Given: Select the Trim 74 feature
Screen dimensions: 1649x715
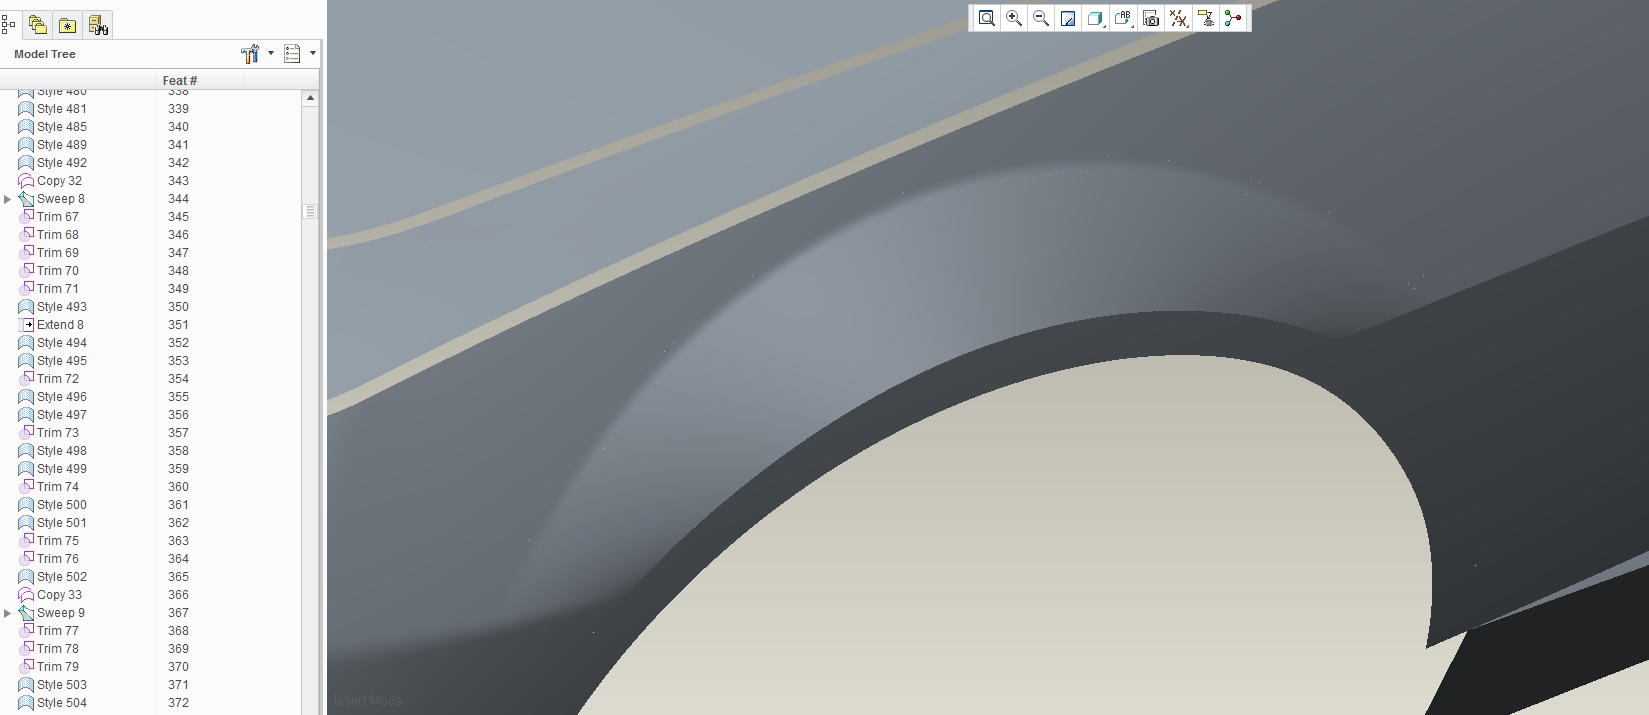Looking at the screenshot, I should click(x=58, y=487).
